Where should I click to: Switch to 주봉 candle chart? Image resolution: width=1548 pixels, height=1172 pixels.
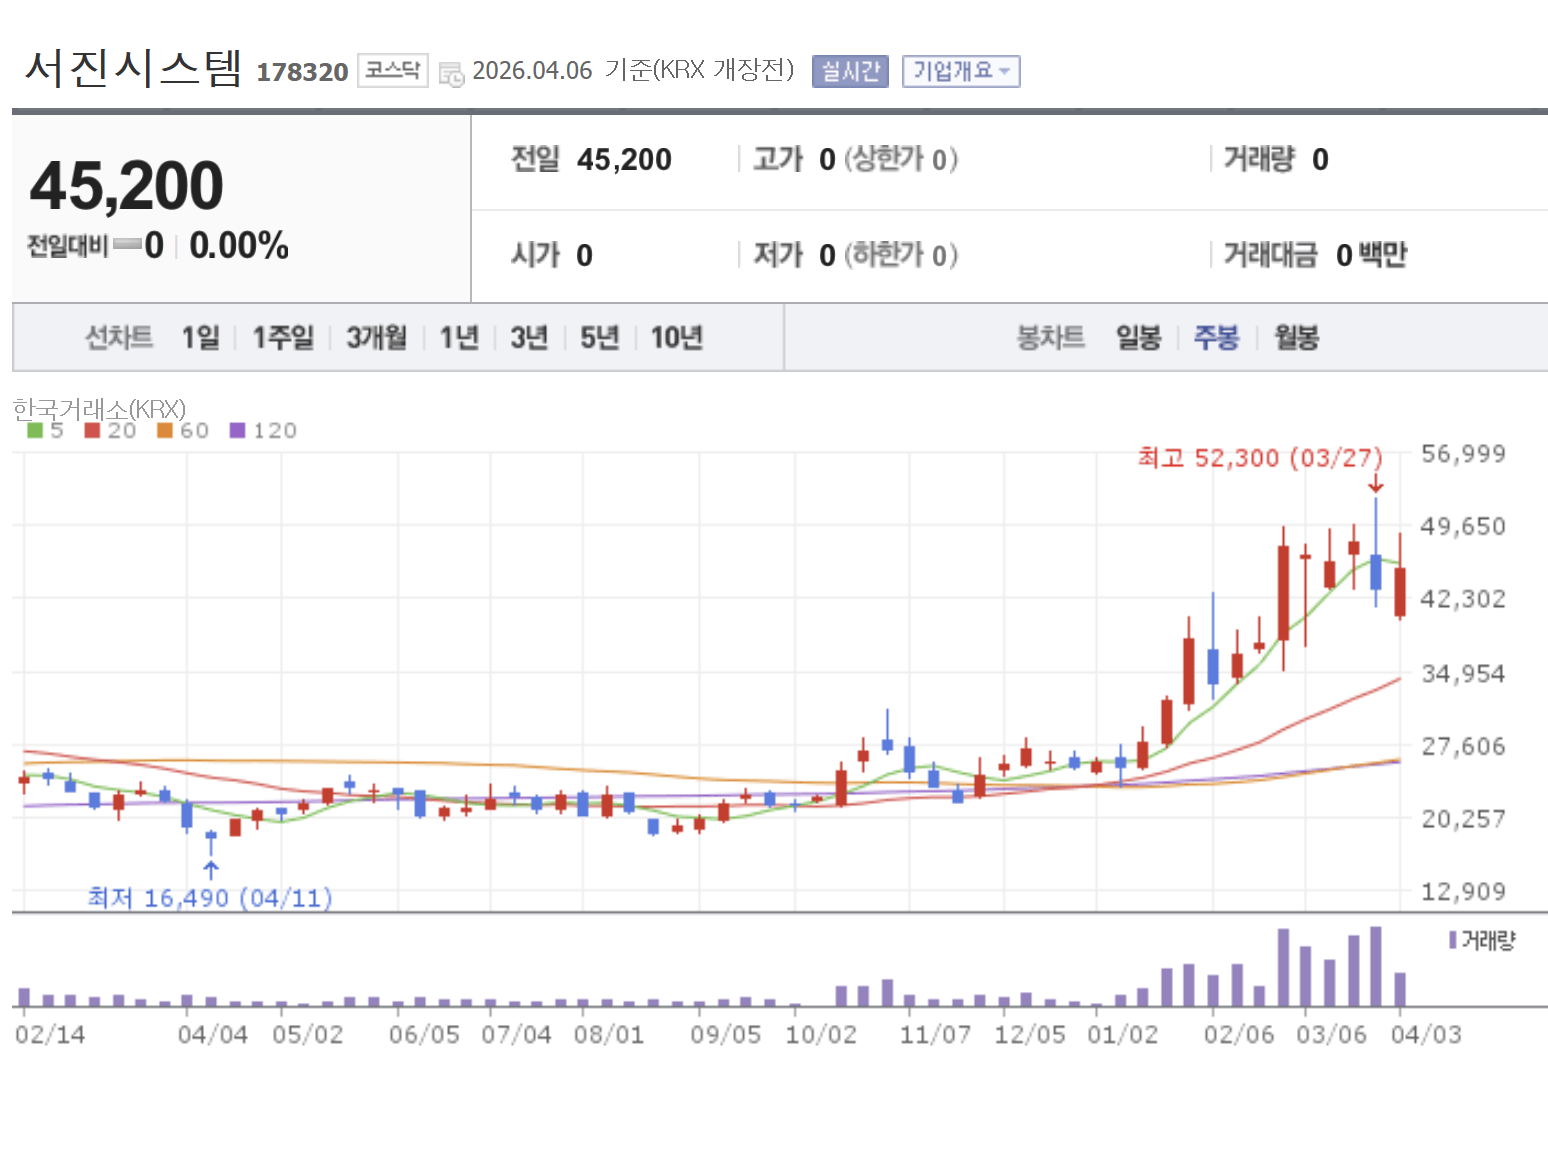(1216, 338)
